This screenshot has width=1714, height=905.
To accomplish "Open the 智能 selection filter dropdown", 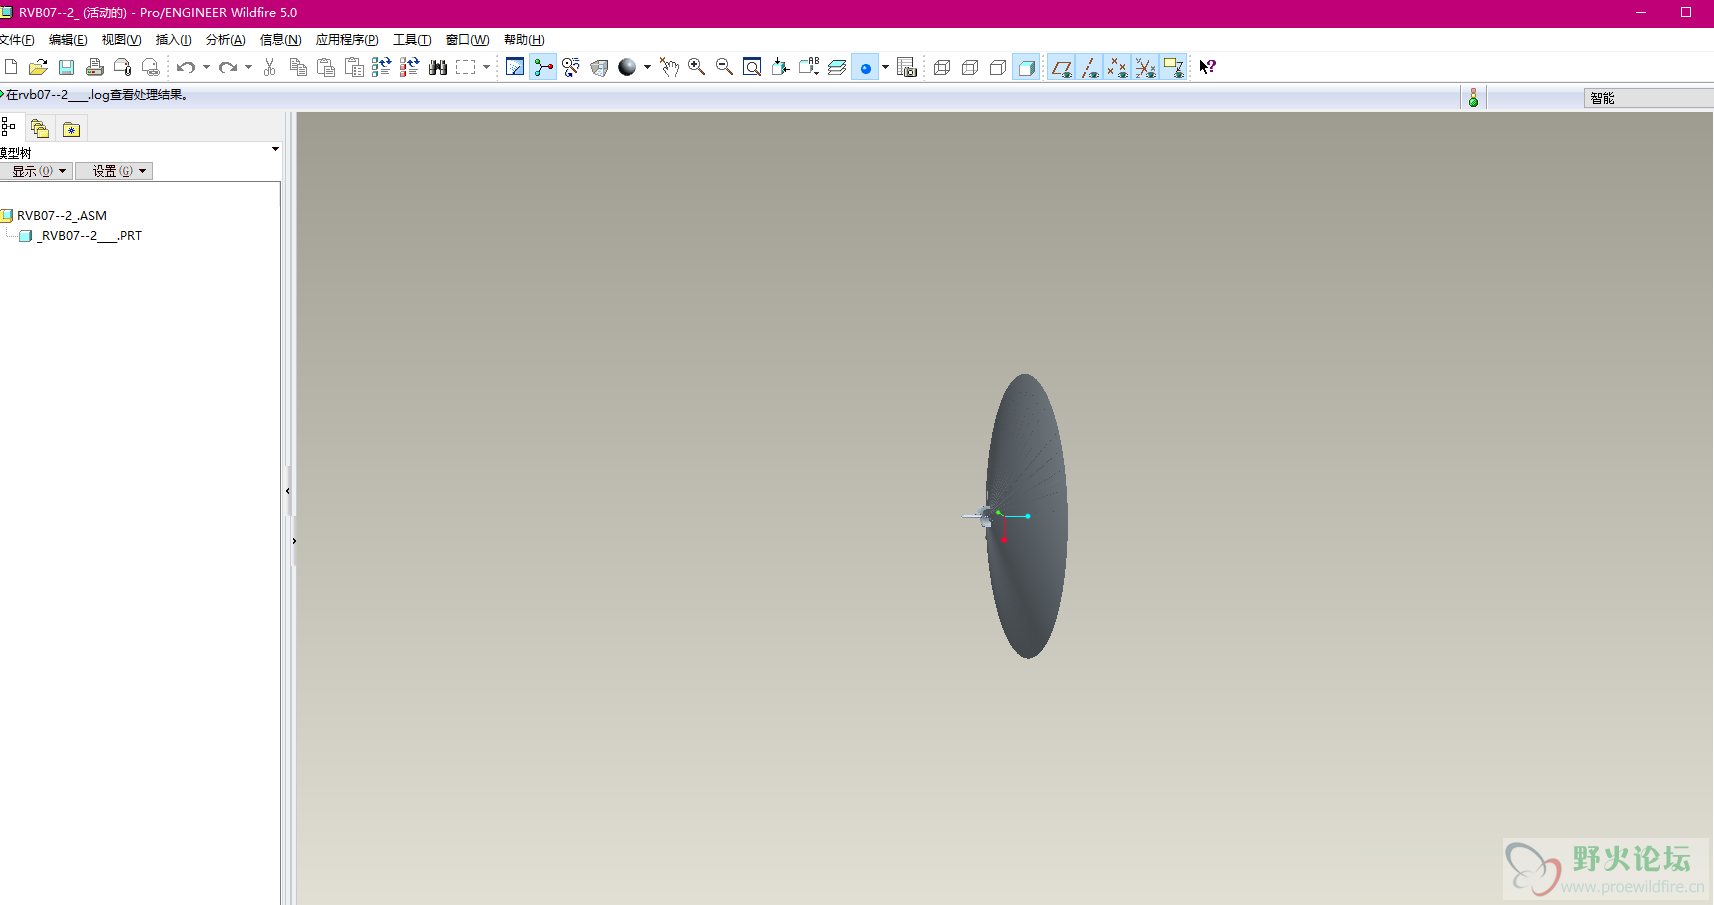I will tap(1649, 98).
